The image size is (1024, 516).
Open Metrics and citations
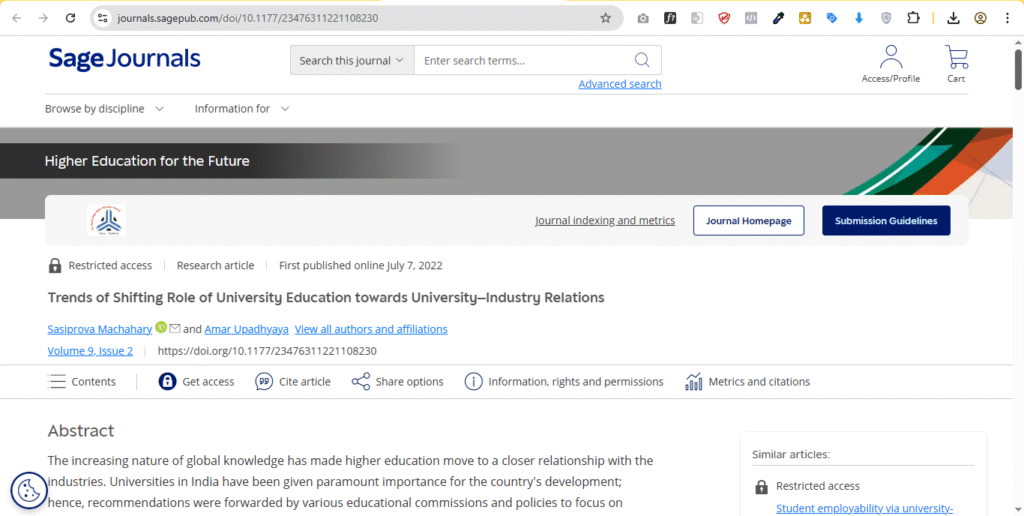747,381
